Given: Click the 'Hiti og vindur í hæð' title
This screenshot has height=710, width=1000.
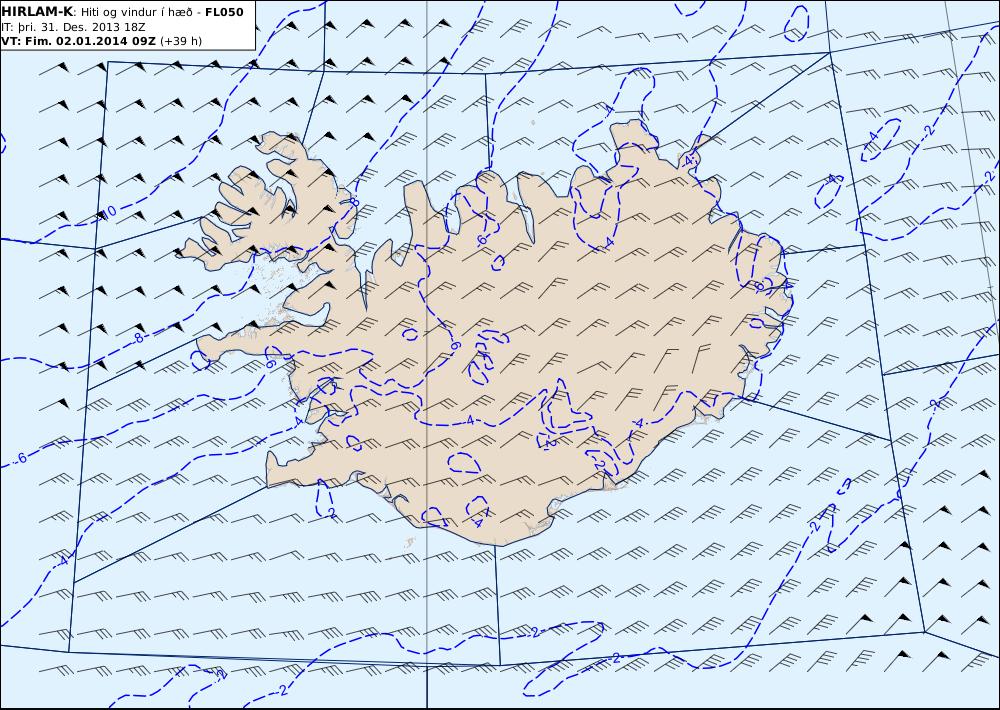Looking at the screenshot, I should pos(136,13).
